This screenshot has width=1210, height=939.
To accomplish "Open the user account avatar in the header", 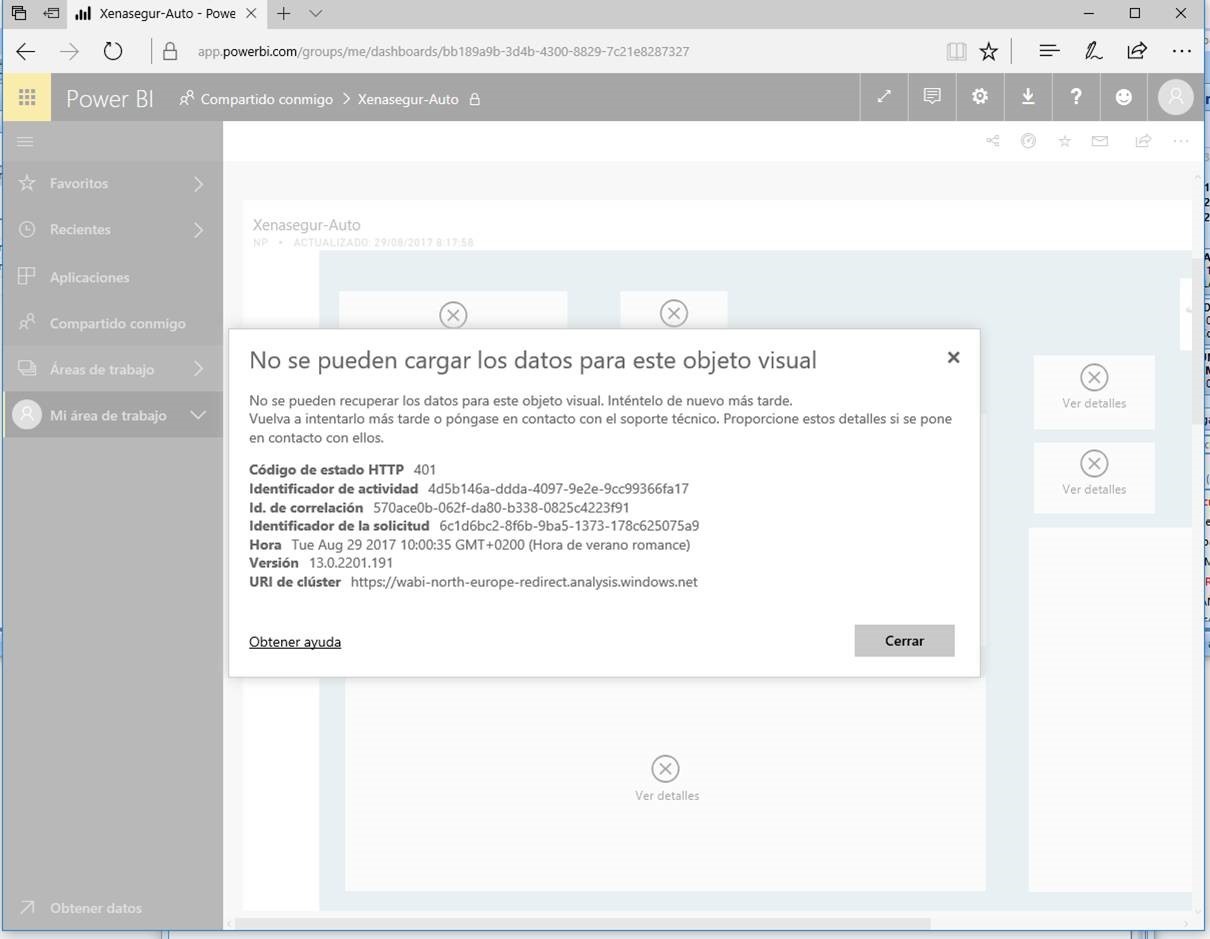I will point(1176,97).
